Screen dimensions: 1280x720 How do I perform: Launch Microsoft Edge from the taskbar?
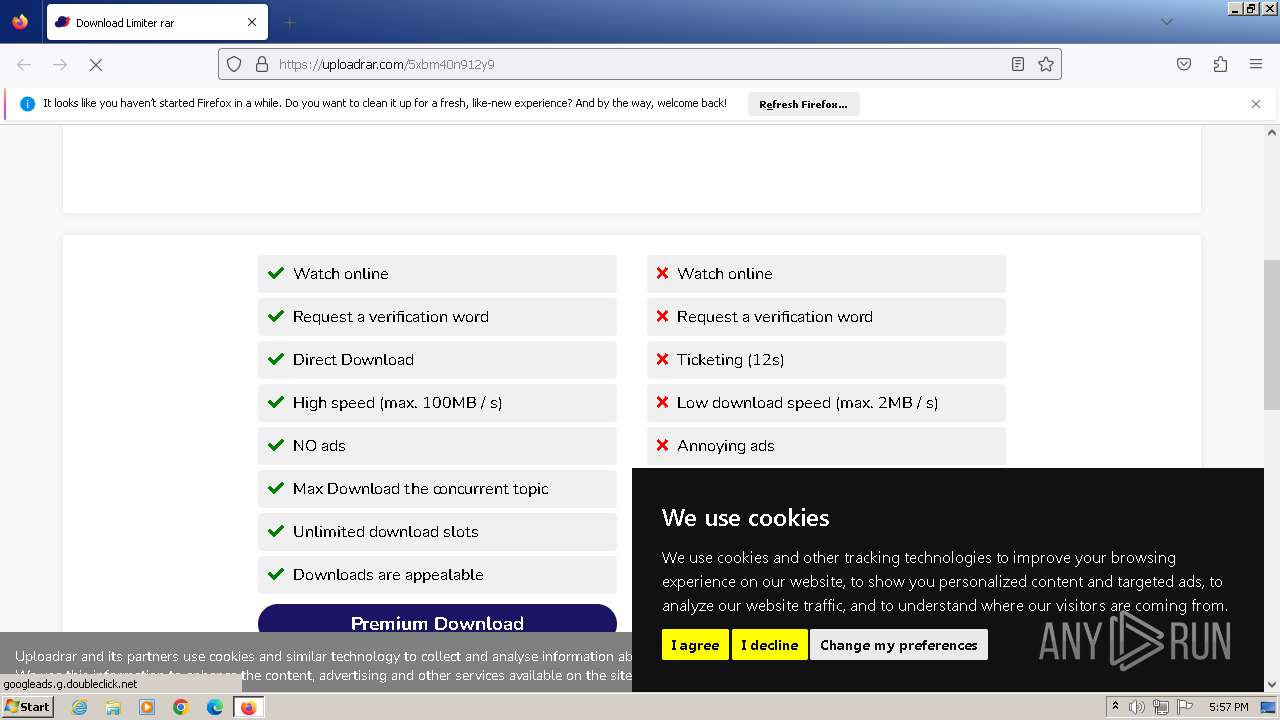[215, 707]
